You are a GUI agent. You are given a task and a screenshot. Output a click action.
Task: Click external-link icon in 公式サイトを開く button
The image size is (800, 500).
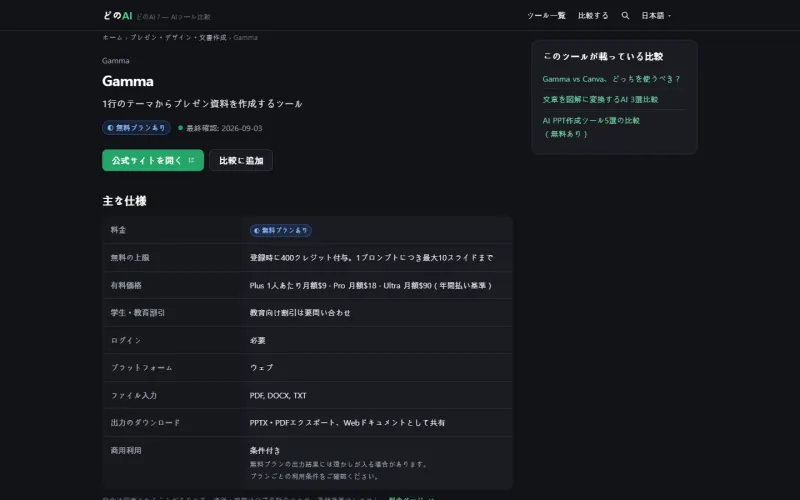point(191,160)
